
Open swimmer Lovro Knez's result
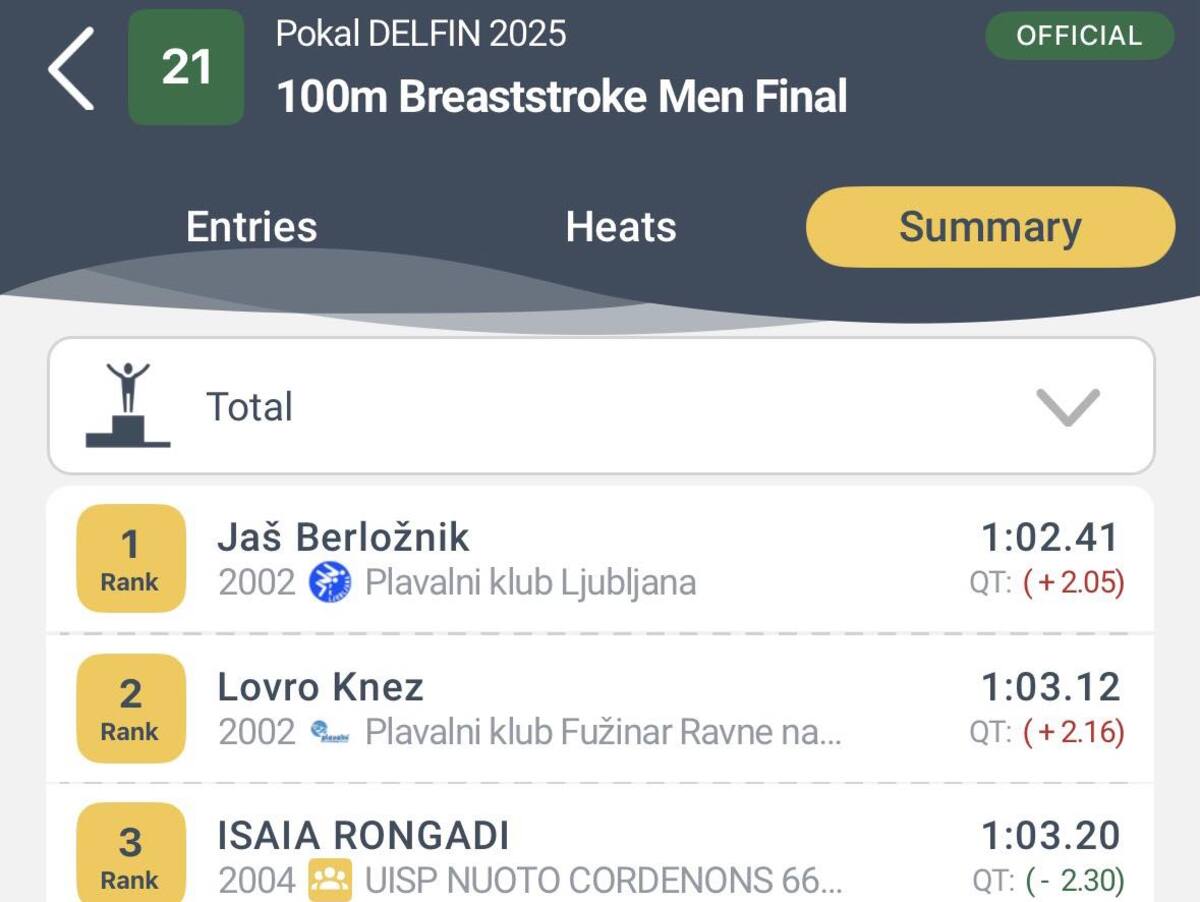pyautogui.click(x=321, y=688)
